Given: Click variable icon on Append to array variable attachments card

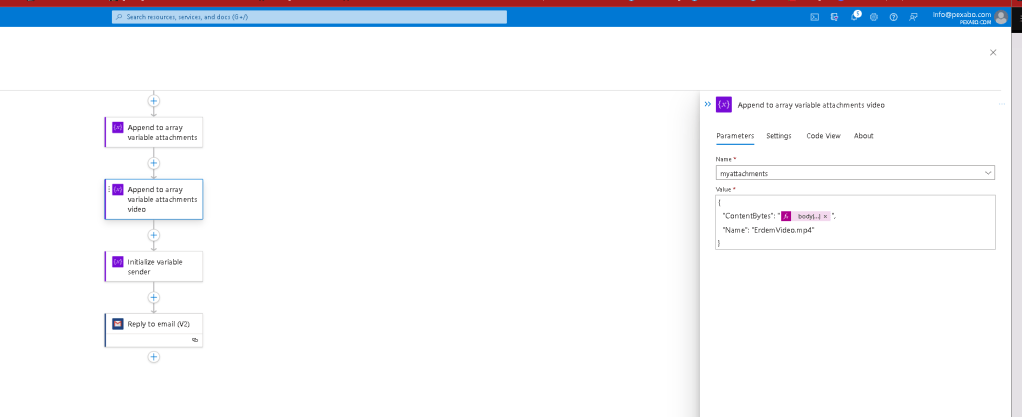Looking at the screenshot, I should point(117,128).
